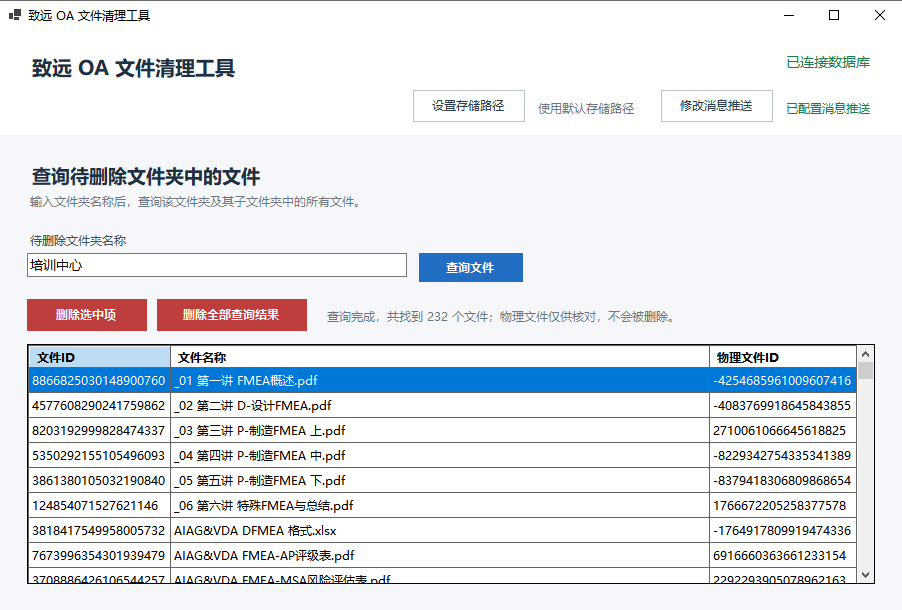Screen dimensions: 902x610
Task: Click physical ID 2710061066645618825 cell
Action: [783, 430]
